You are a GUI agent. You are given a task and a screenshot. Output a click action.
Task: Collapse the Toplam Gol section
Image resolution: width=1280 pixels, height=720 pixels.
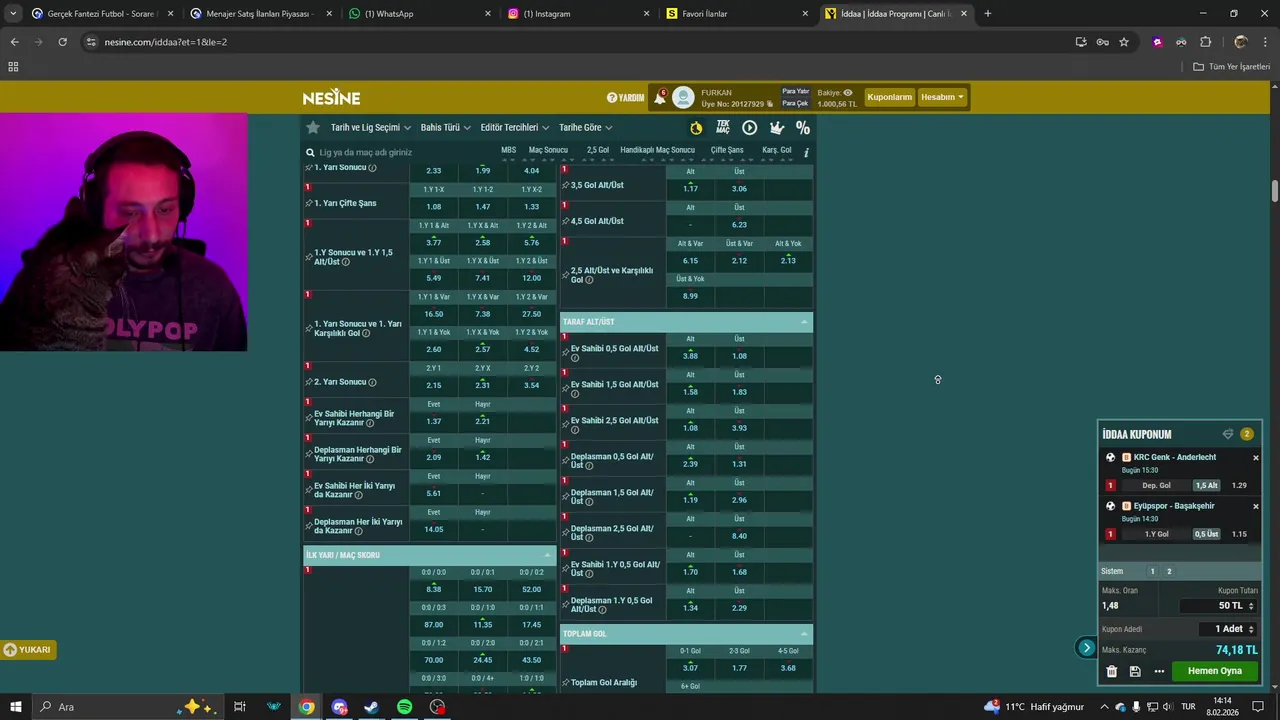(x=804, y=634)
